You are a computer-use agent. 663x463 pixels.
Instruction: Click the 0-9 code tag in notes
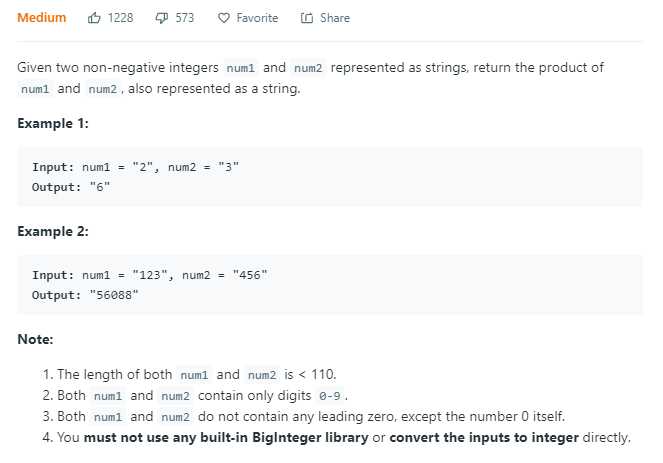click(x=329, y=396)
